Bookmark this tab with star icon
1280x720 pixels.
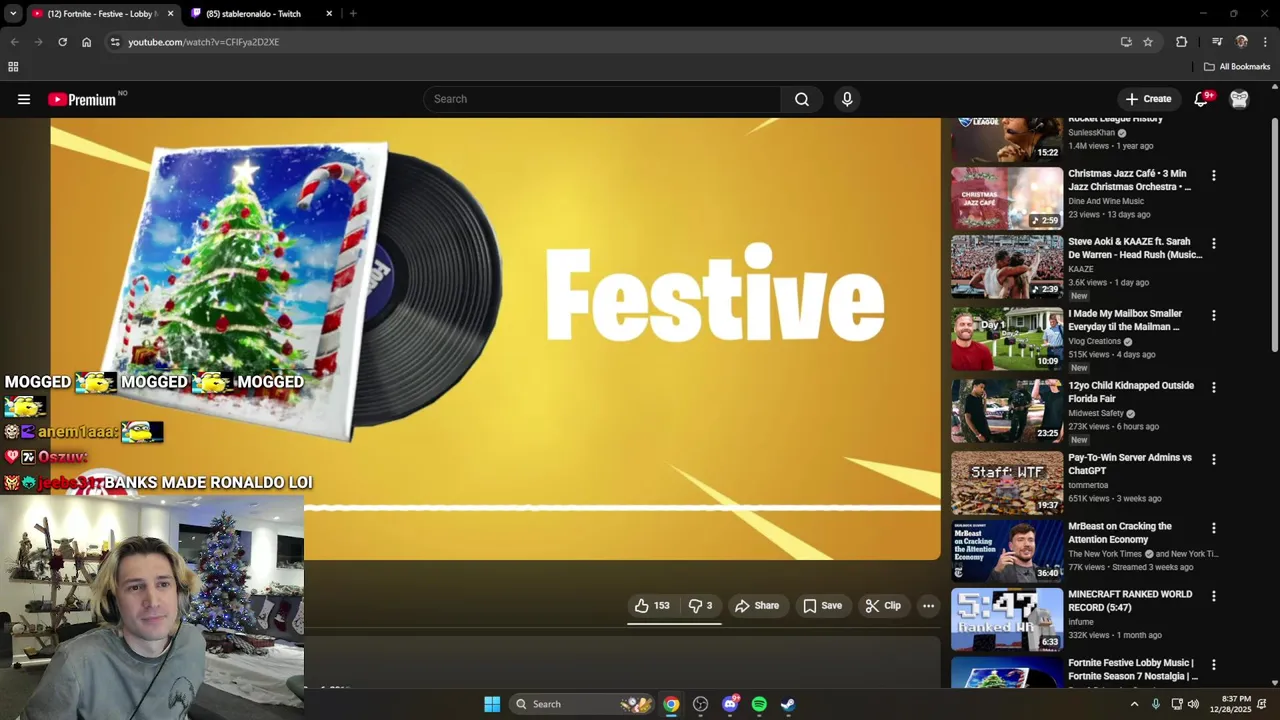coord(1148,42)
